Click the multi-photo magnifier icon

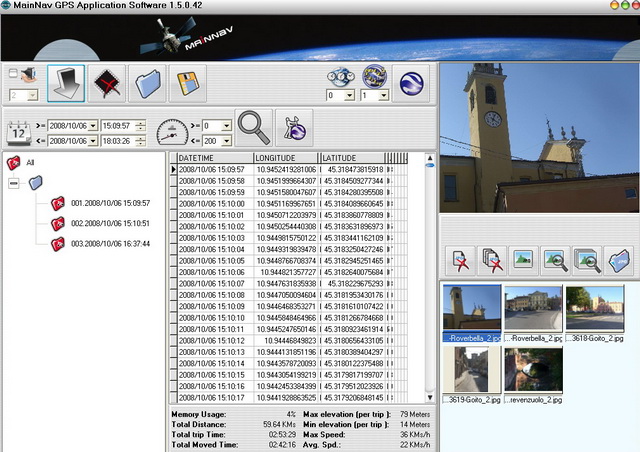(587, 260)
